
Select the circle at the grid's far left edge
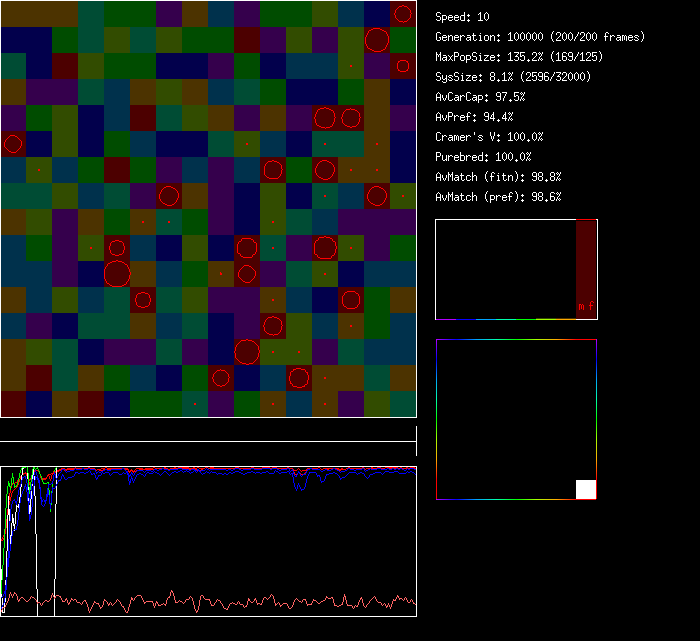(x=12, y=144)
